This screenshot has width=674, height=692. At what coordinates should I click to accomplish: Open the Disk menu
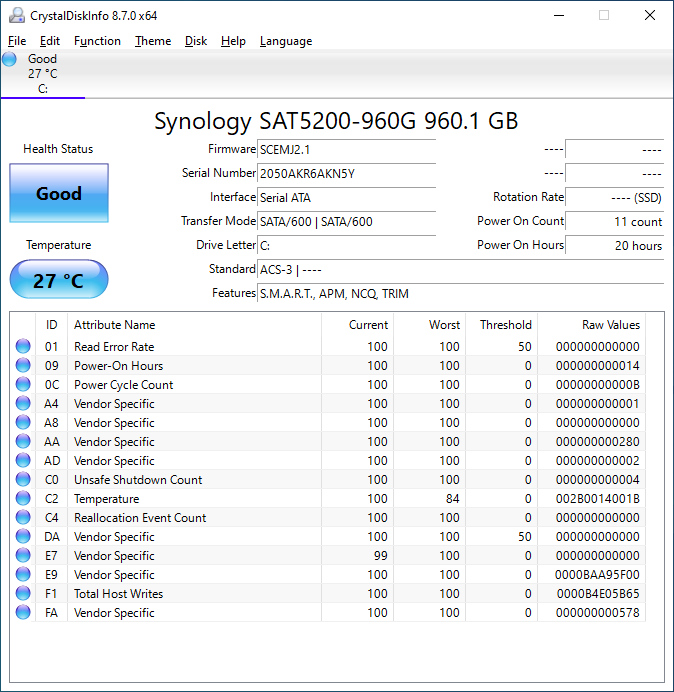point(196,41)
